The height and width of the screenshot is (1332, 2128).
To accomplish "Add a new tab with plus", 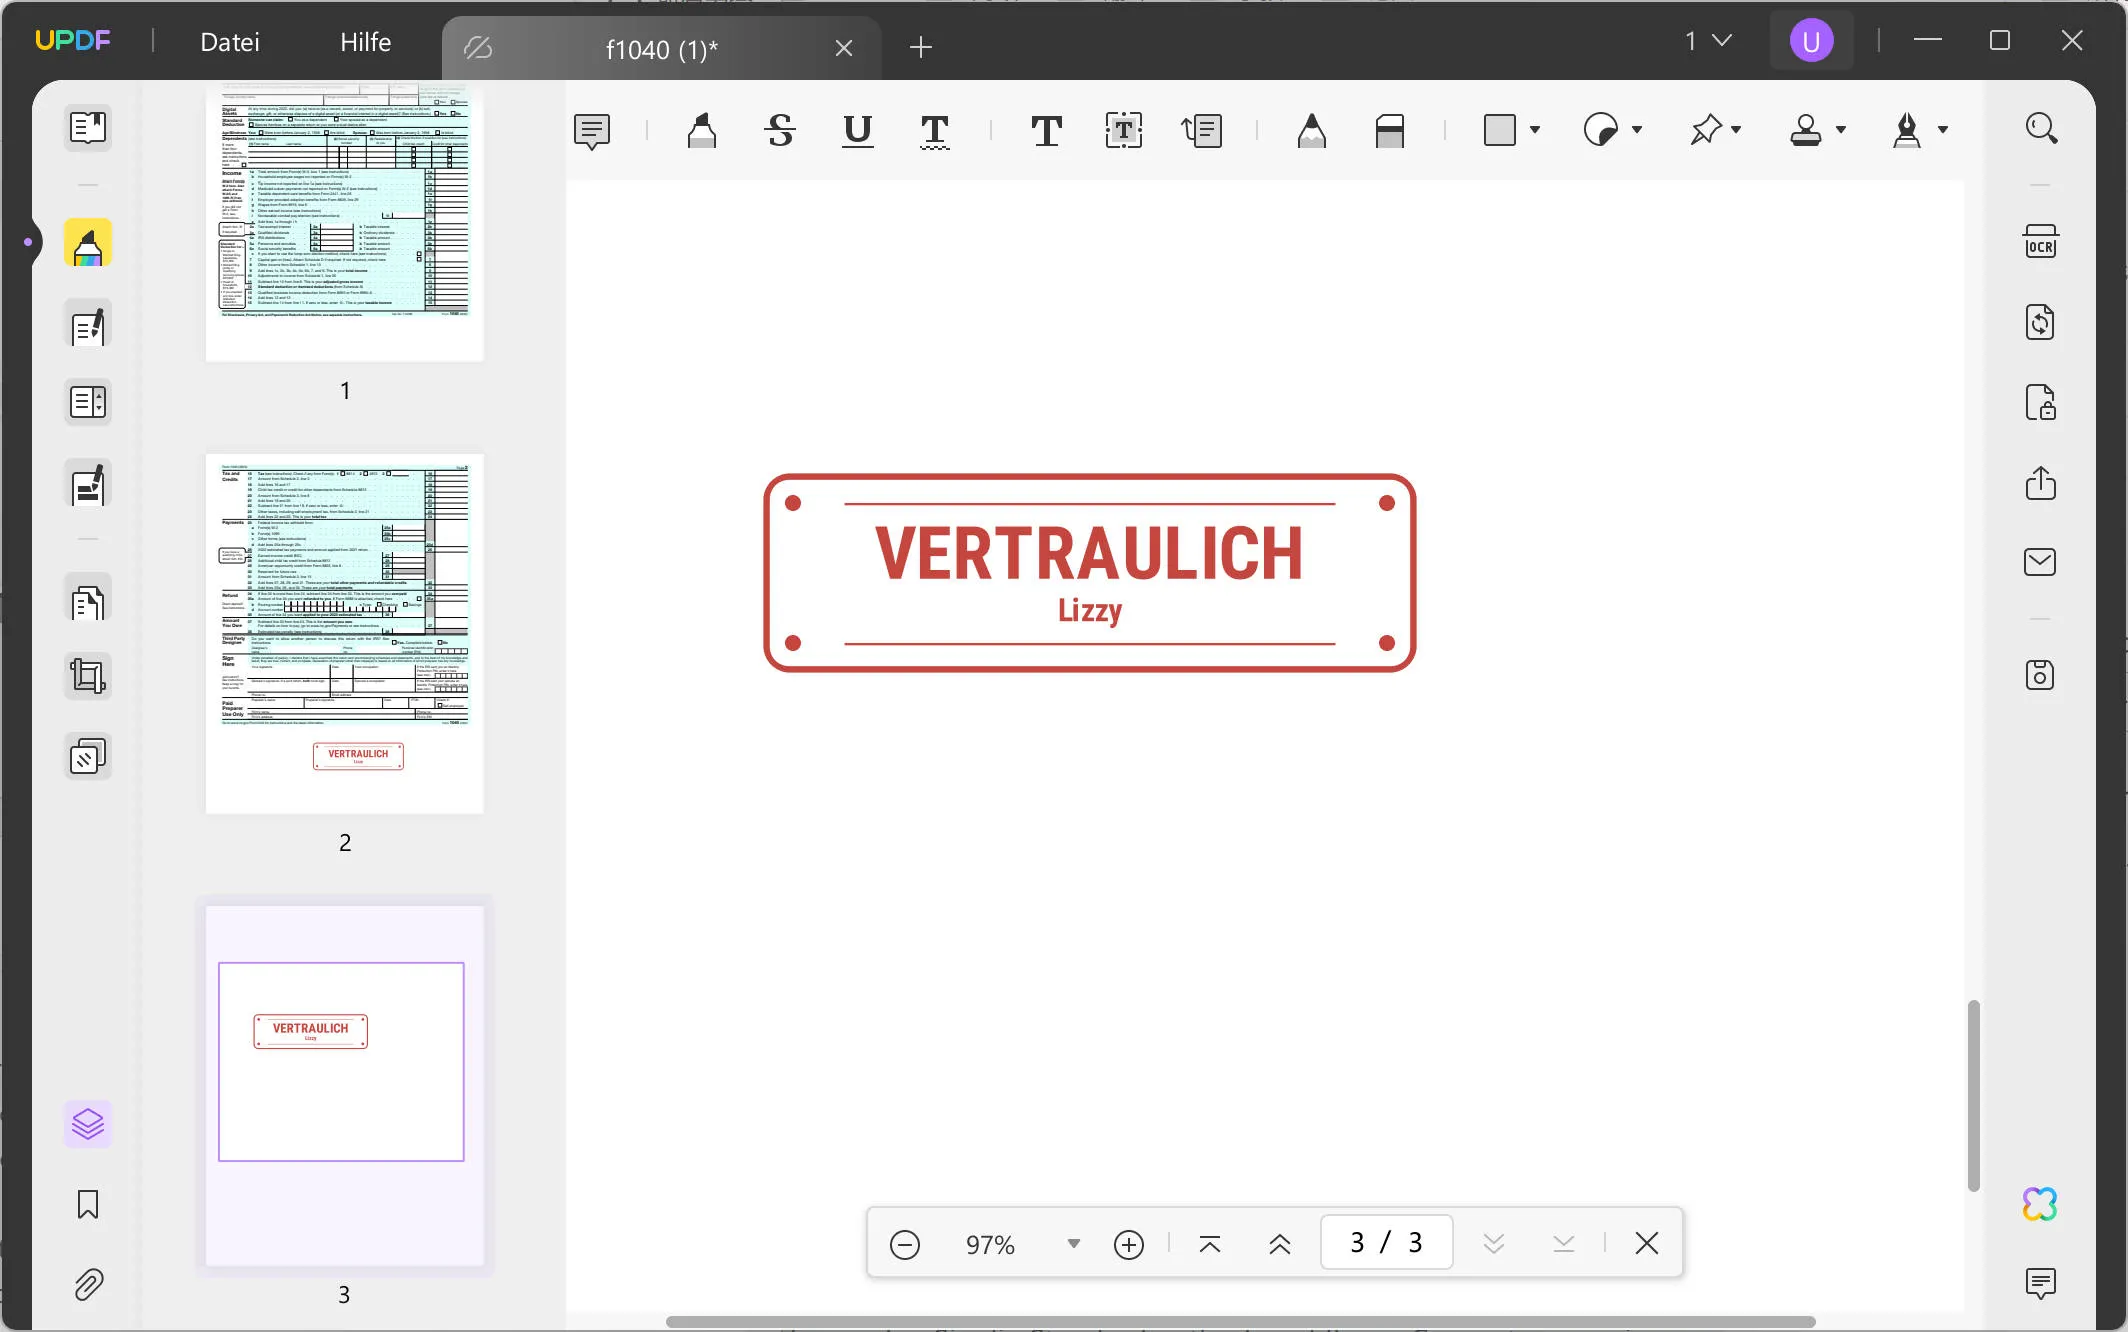I will pyautogui.click(x=921, y=47).
